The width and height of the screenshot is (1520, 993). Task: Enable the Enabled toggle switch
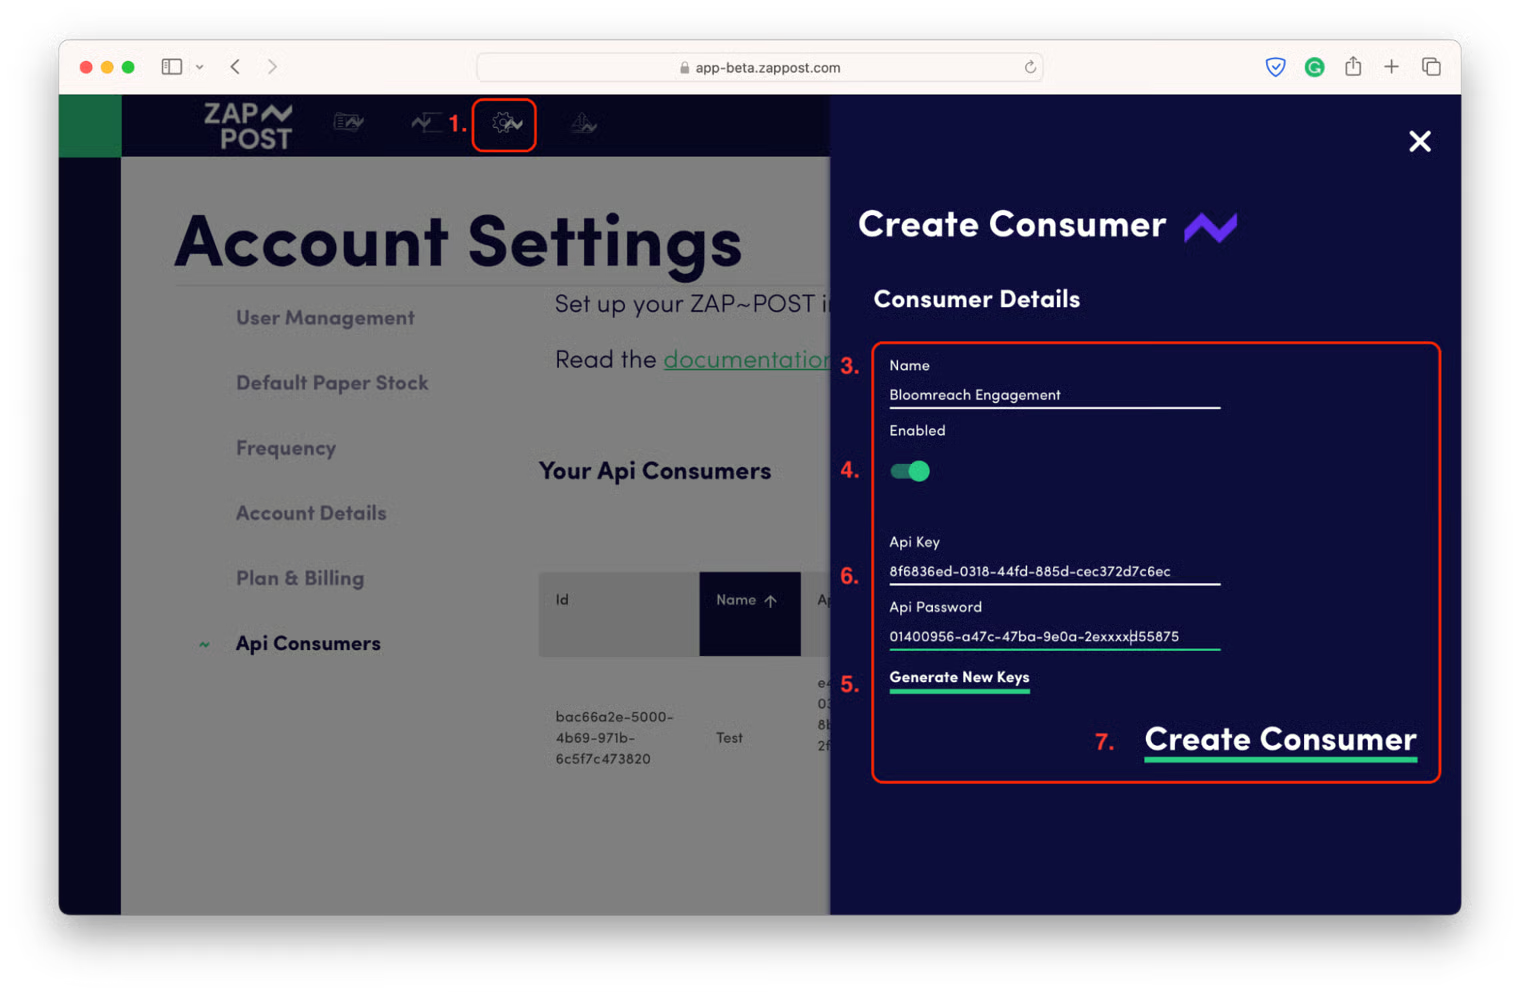coord(908,470)
